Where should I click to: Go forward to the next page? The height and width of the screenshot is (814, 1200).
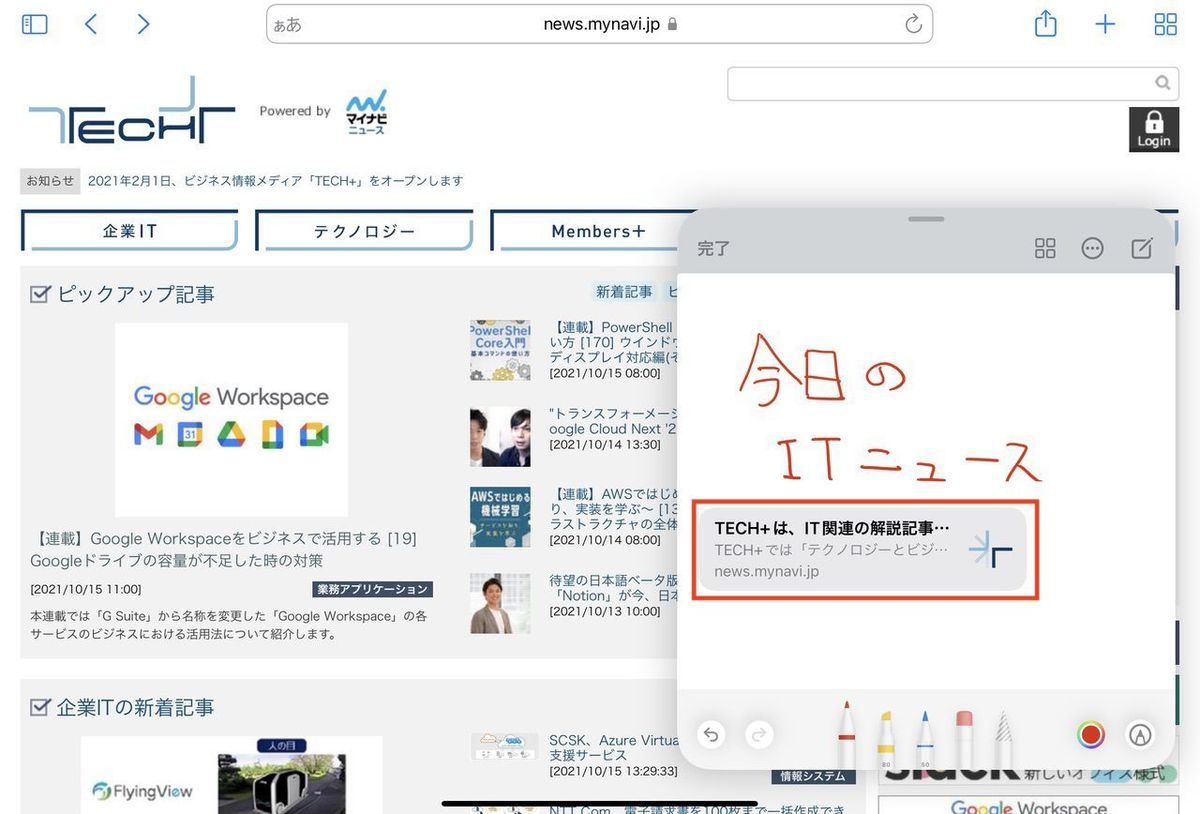pos(143,24)
